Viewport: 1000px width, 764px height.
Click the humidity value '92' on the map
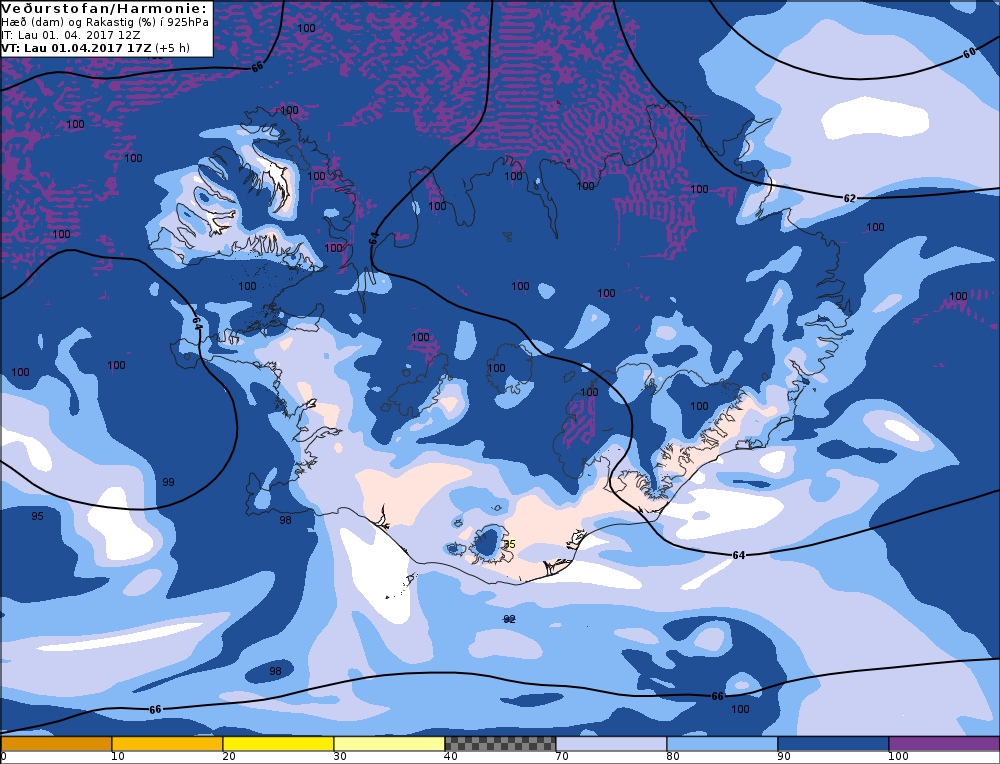click(509, 619)
